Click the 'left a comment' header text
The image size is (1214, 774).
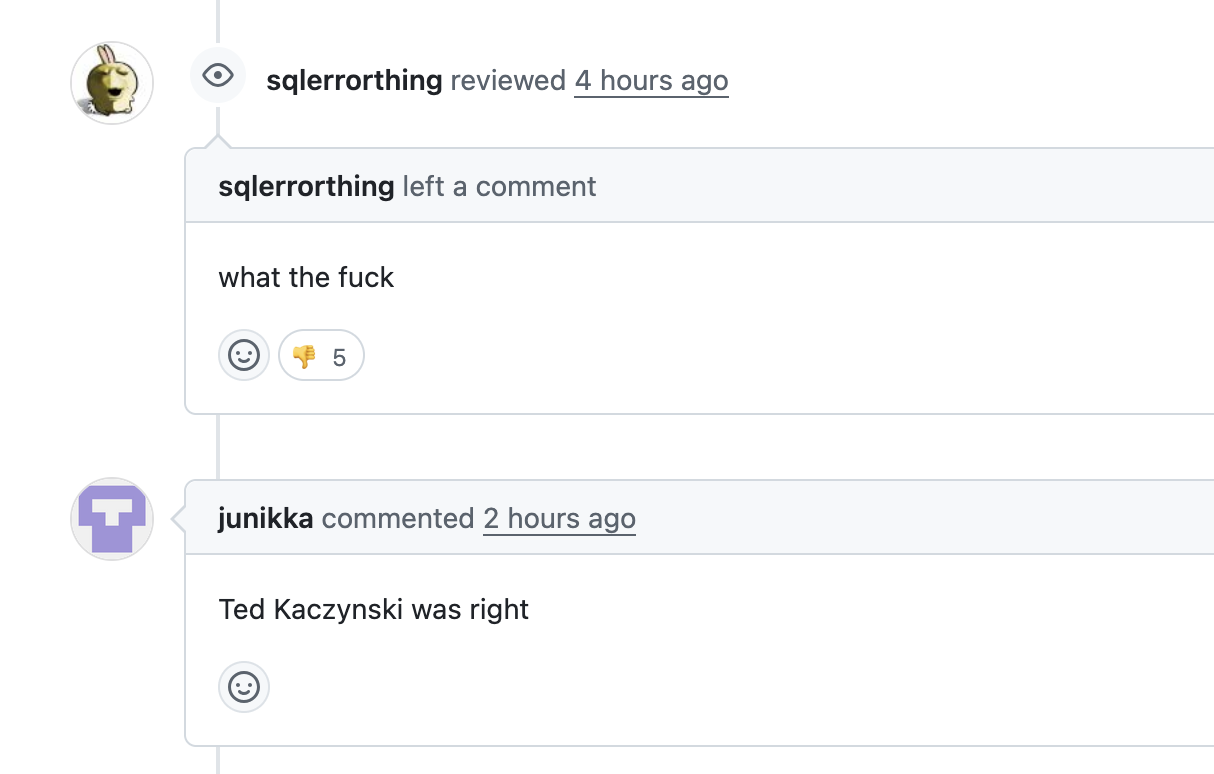click(x=499, y=186)
